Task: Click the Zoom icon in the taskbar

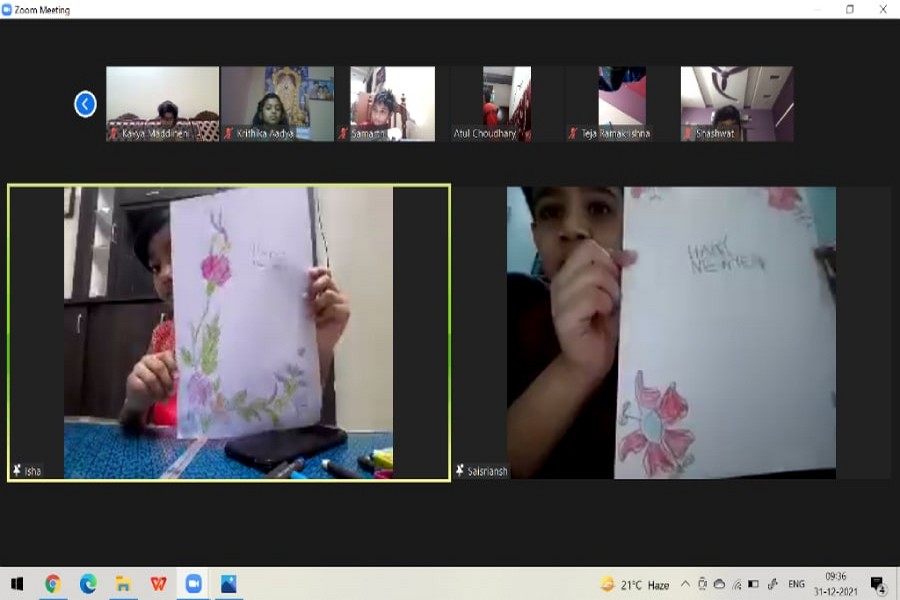Action: point(193,584)
